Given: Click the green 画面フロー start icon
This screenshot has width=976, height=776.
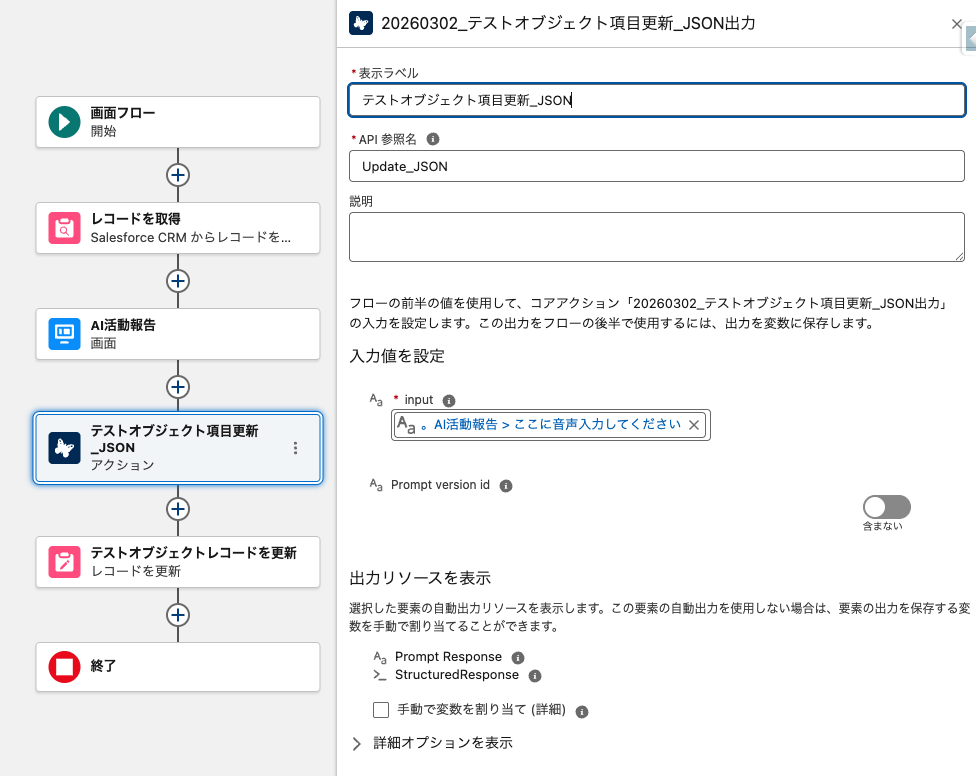Looking at the screenshot, I should click(x=65, y=122).
